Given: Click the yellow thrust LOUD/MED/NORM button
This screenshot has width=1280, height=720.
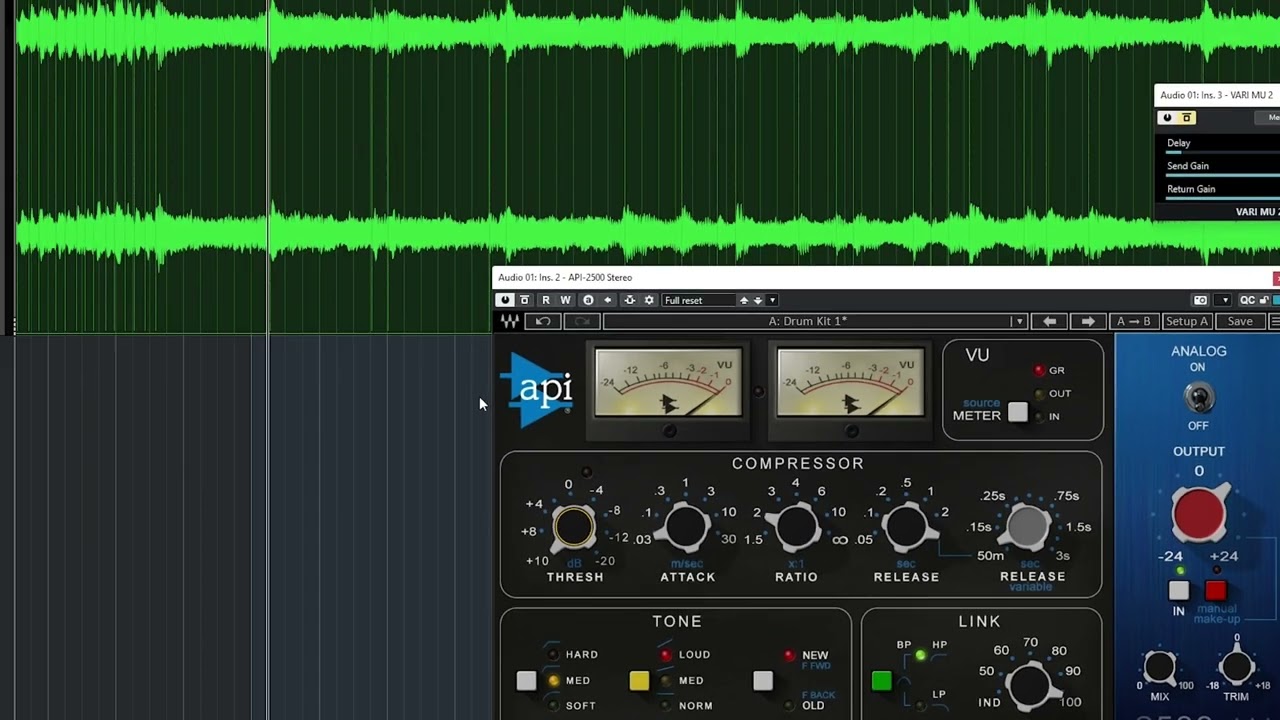Looking at the screenshot, I should (x=639, y=681).
